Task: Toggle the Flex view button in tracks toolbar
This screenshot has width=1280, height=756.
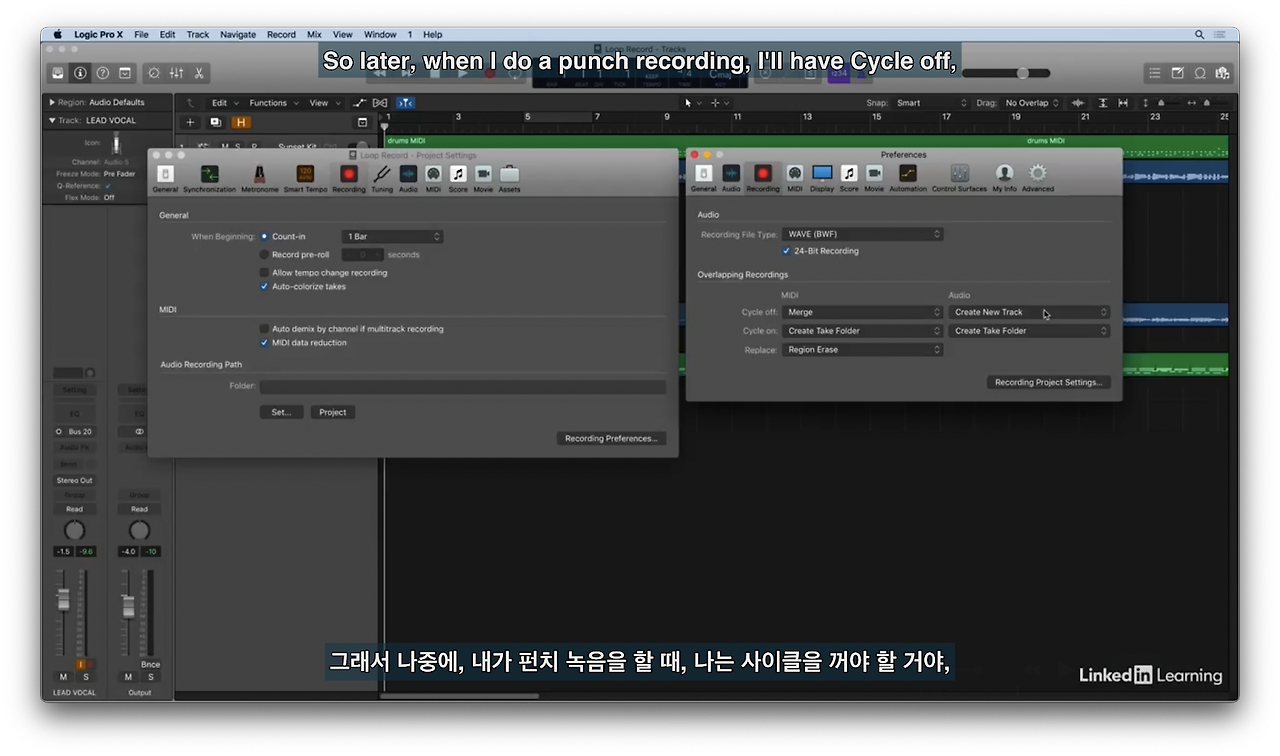Action: pos(379,103)
